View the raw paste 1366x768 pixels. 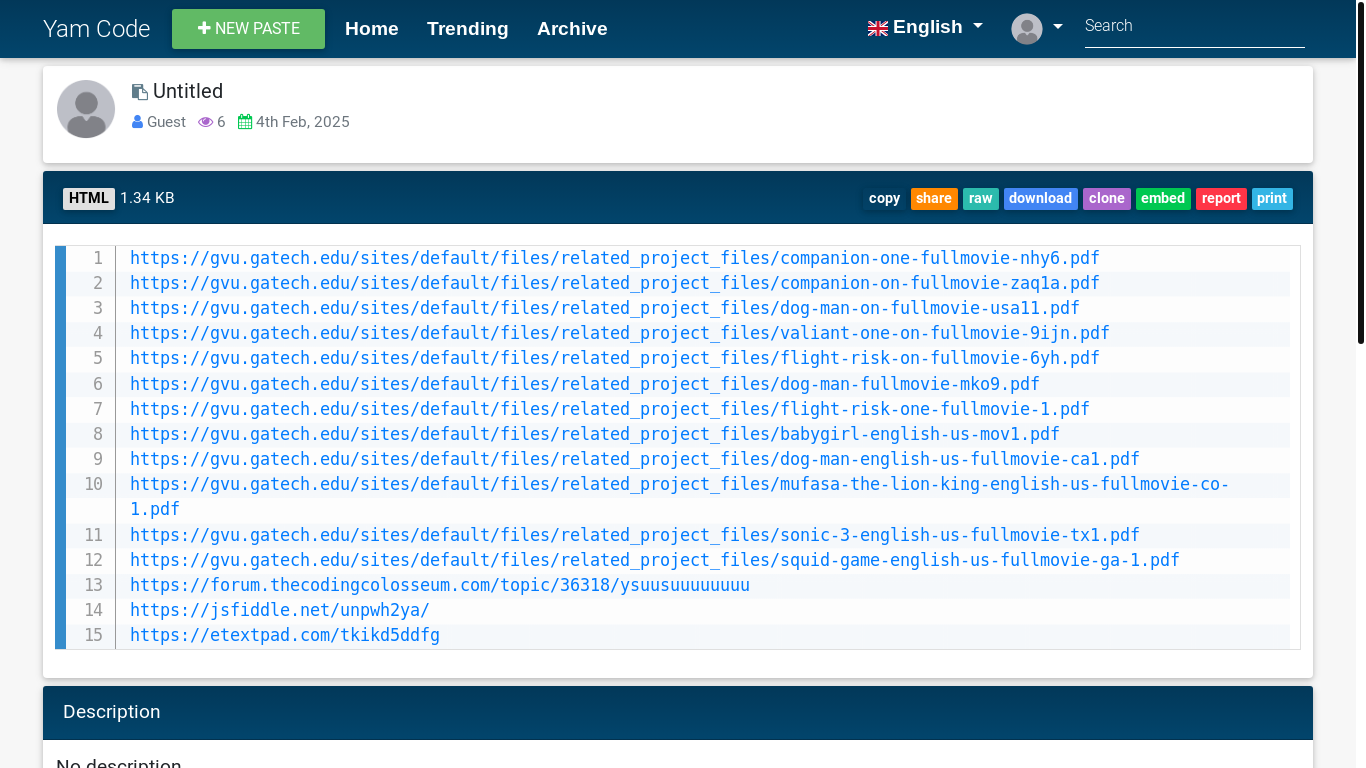coord(981,199)
